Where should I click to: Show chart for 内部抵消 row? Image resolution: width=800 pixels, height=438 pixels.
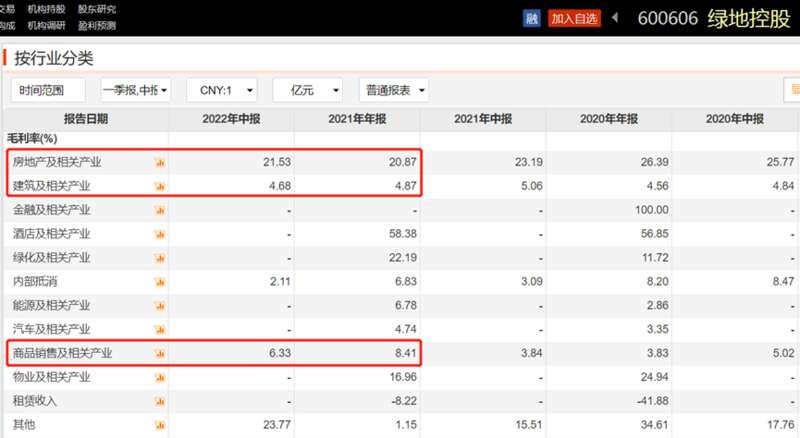[159, 282]
